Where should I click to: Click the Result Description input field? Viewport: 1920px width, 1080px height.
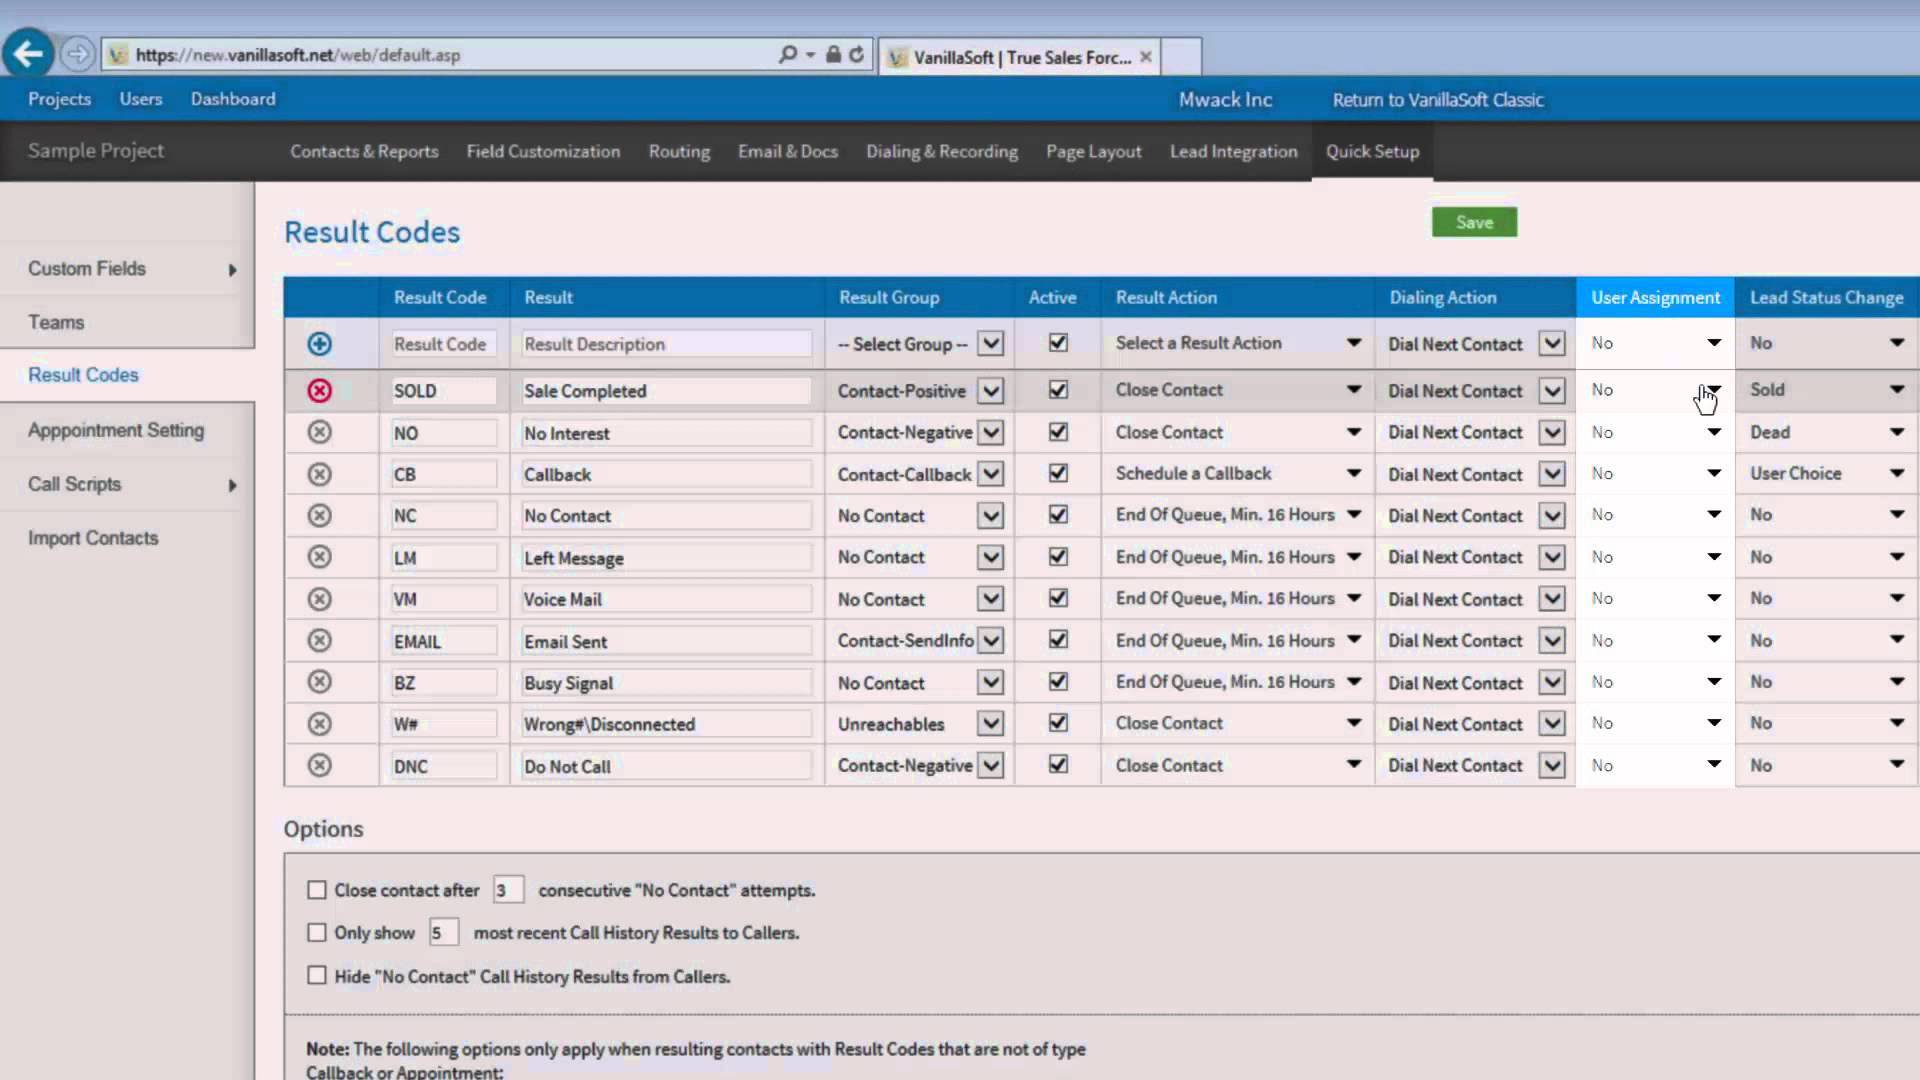pos(666,344)
